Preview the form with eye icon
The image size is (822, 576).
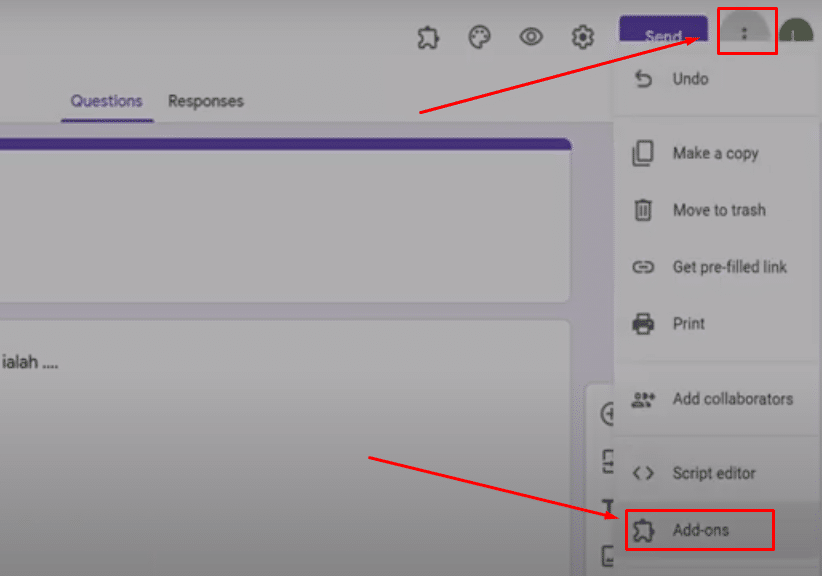click(x=531, y=37)
